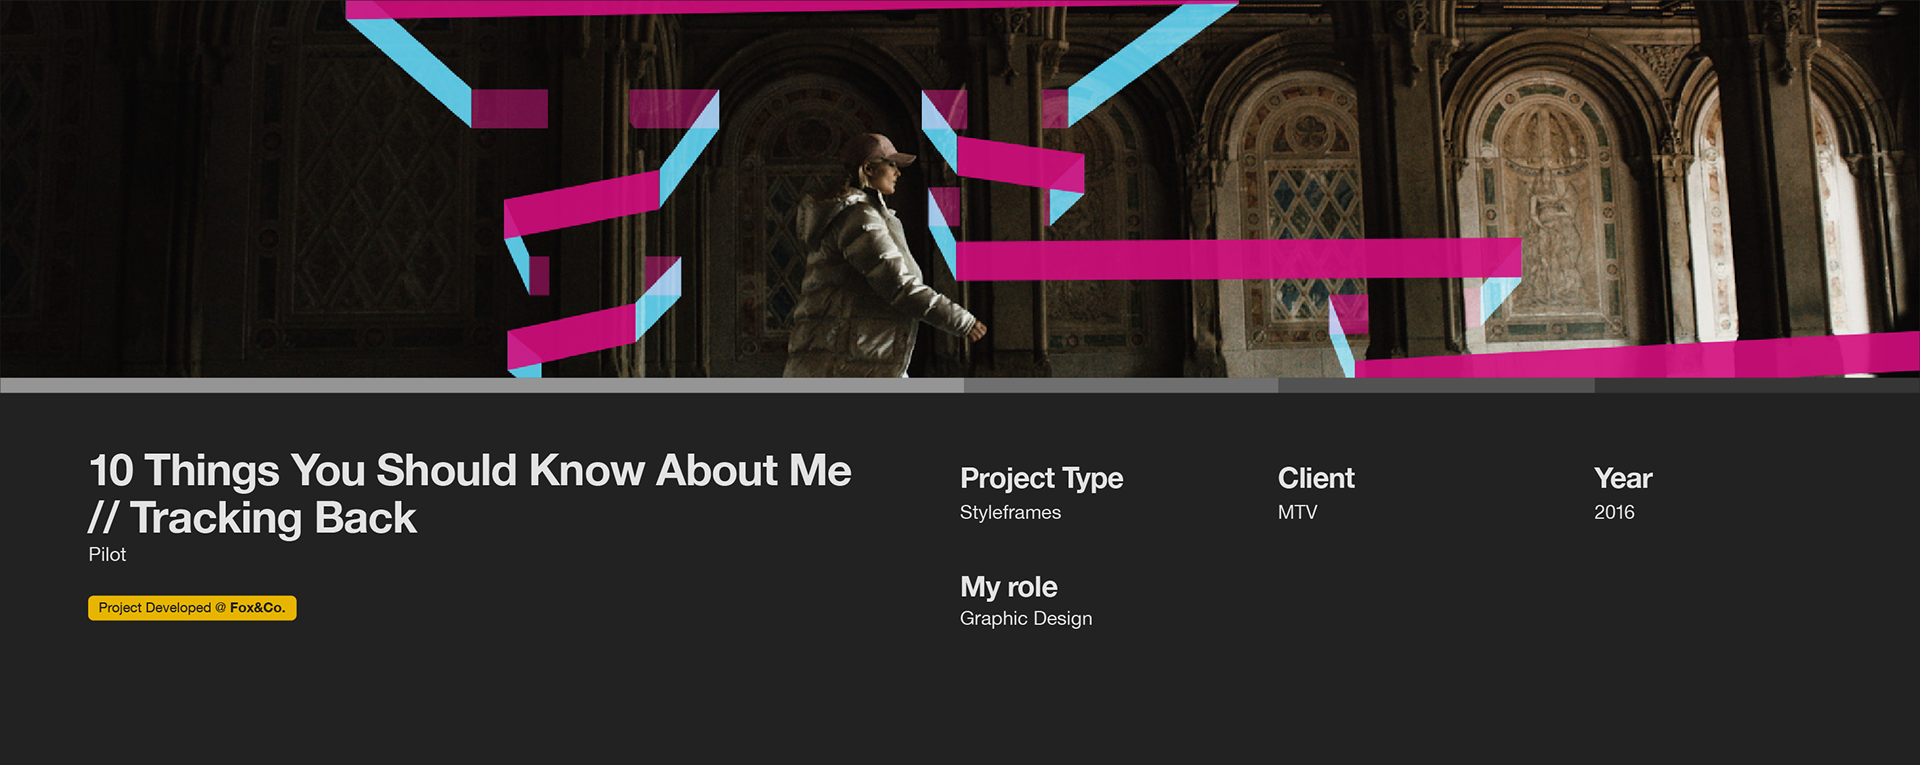This screenshot has width=1920, height=765.
Task: Click the Pilot subtitle text
Action: tap(107, 555)
